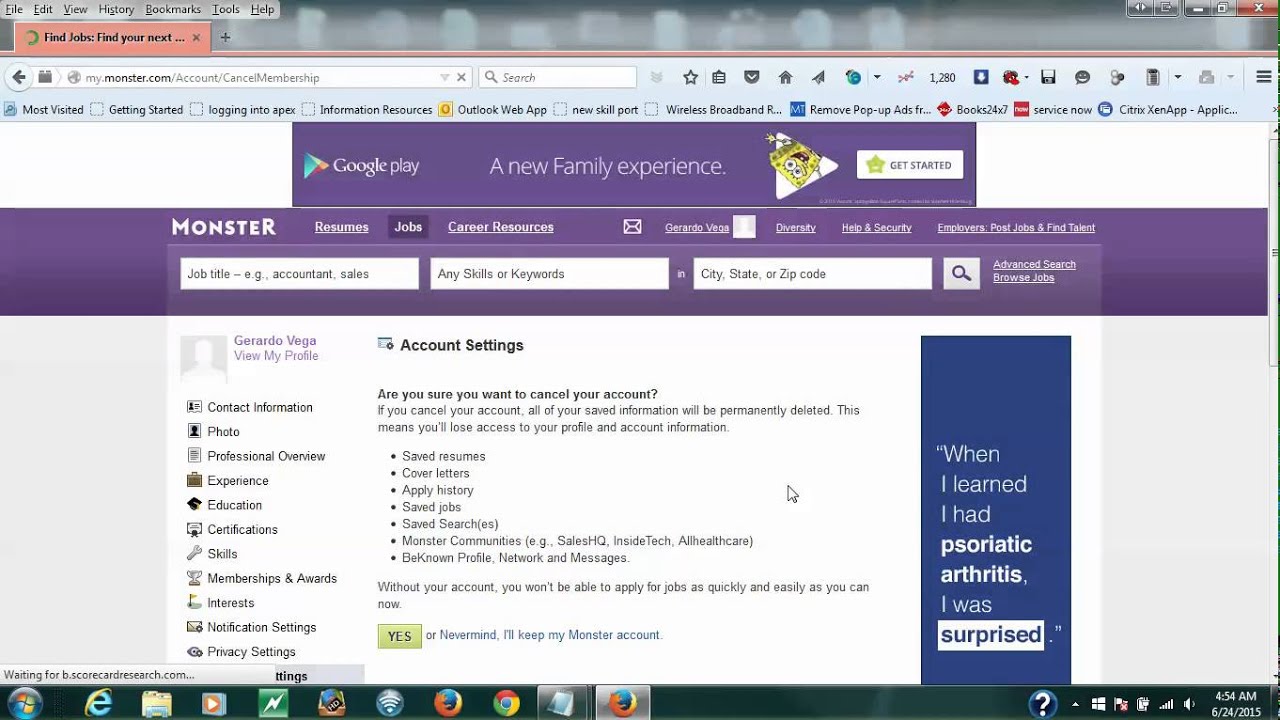The height and width of the screenshot is (720, 1280).
Task: Click the Advanced Search link
Action: pyautogui.click(x=1034, y=264)
